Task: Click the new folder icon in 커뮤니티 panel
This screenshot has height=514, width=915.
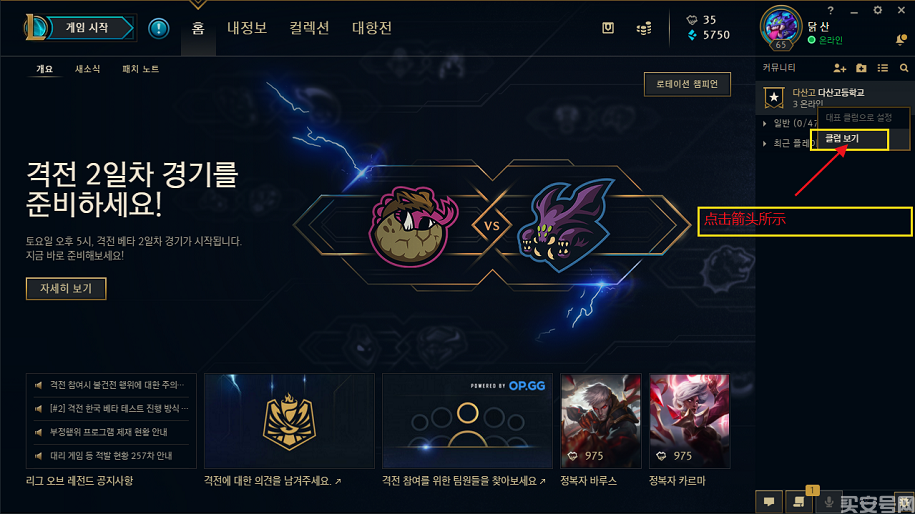Action: coord(861,68)
